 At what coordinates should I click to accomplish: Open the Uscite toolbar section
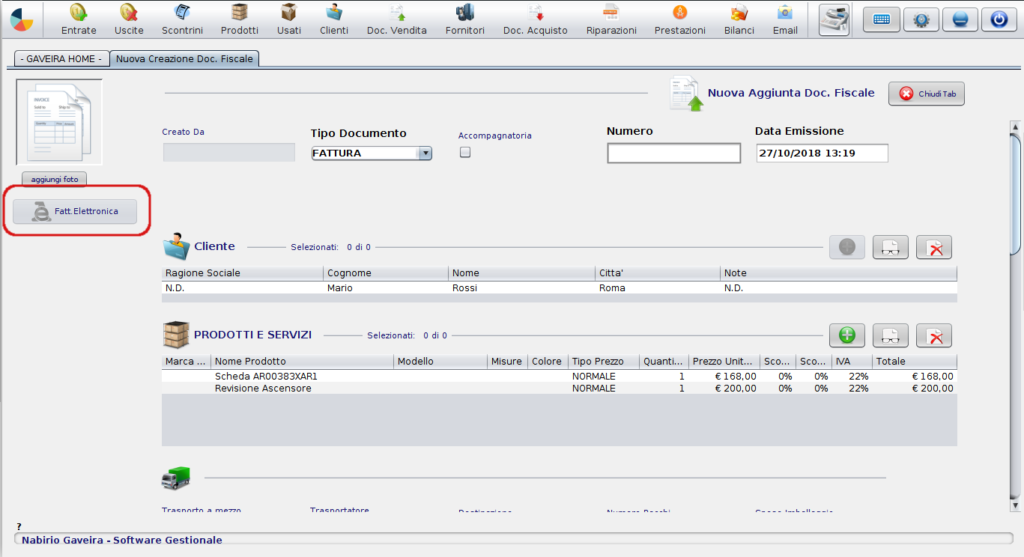[x=129, y=19]
